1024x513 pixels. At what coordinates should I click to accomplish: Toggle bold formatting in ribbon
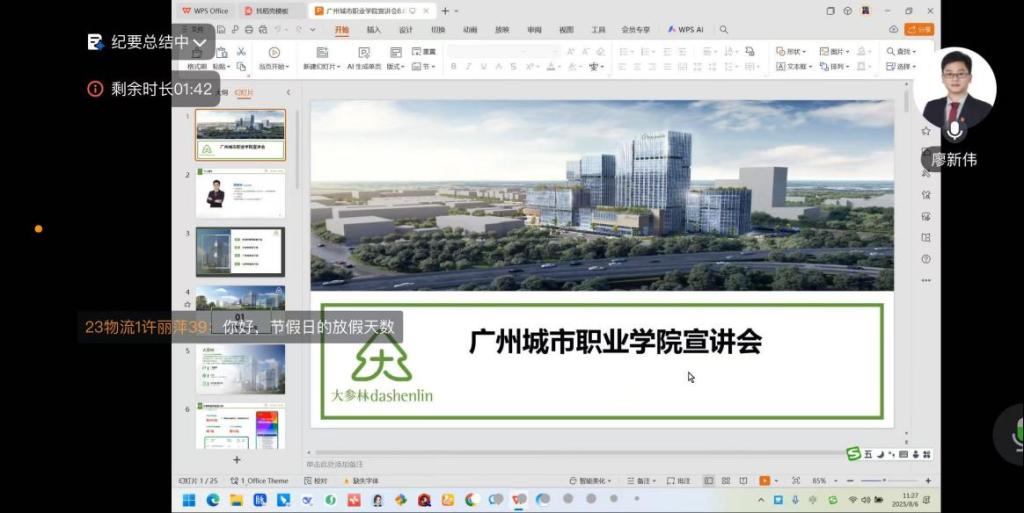(x=453, y=67)
